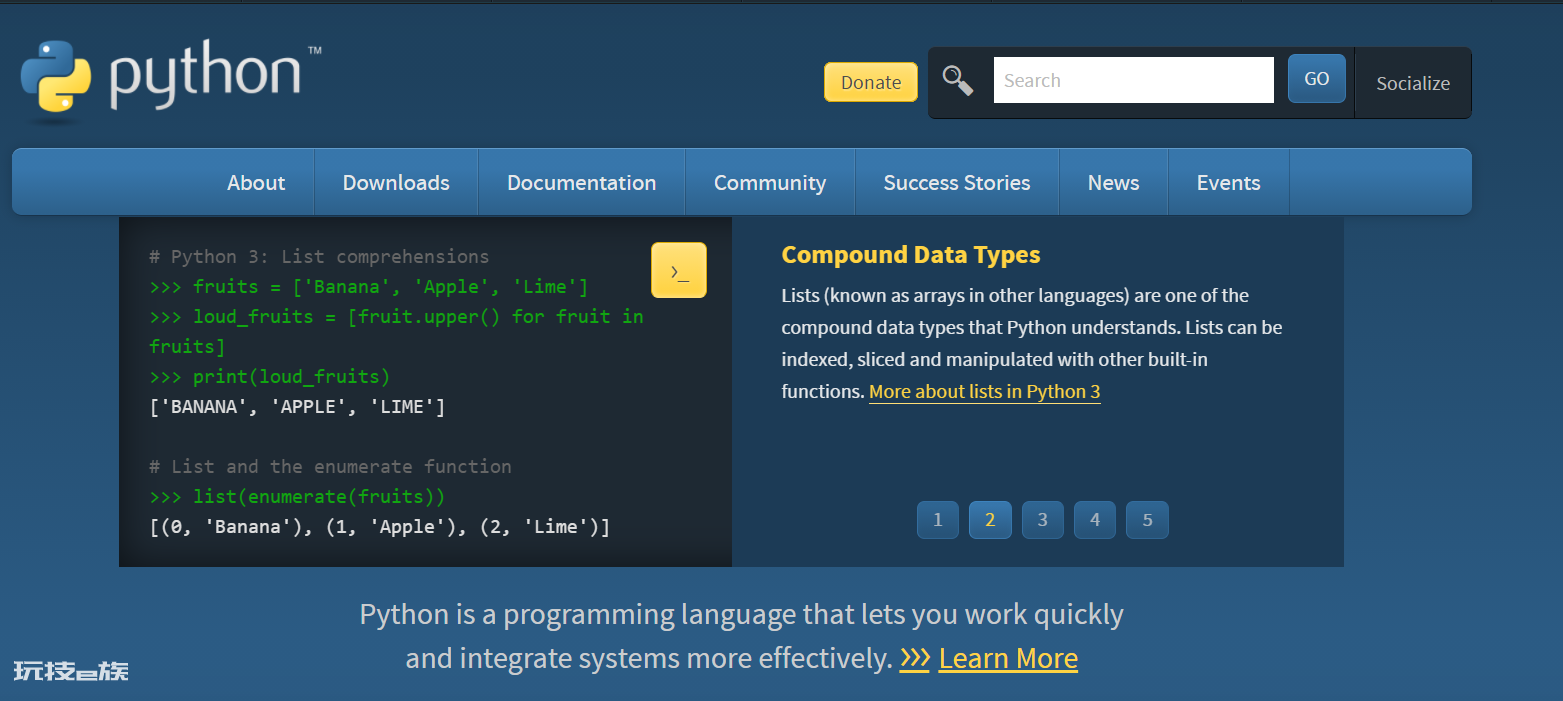This screenshot has height=701, width=1563.
Task: Open the Events menu item
Action: point(1229,182)
